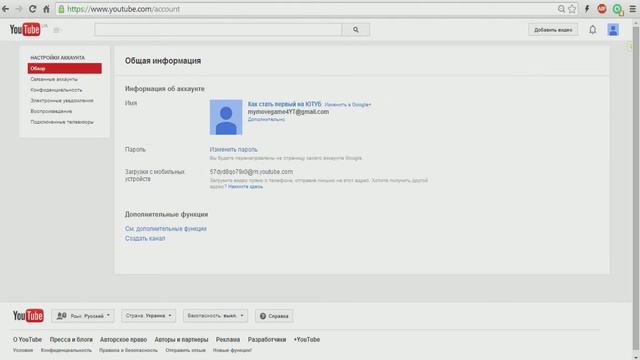Click Нажмите здесь link for new address
The width and height of the screenshot is (640, 360).
coord(245,187)
